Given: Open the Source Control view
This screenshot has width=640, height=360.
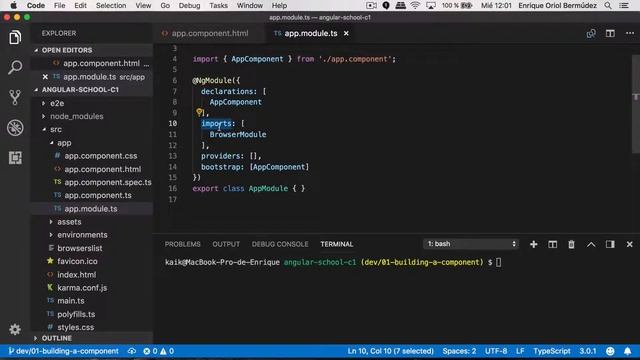Looking at the screenshot, I should pos(15,98).
